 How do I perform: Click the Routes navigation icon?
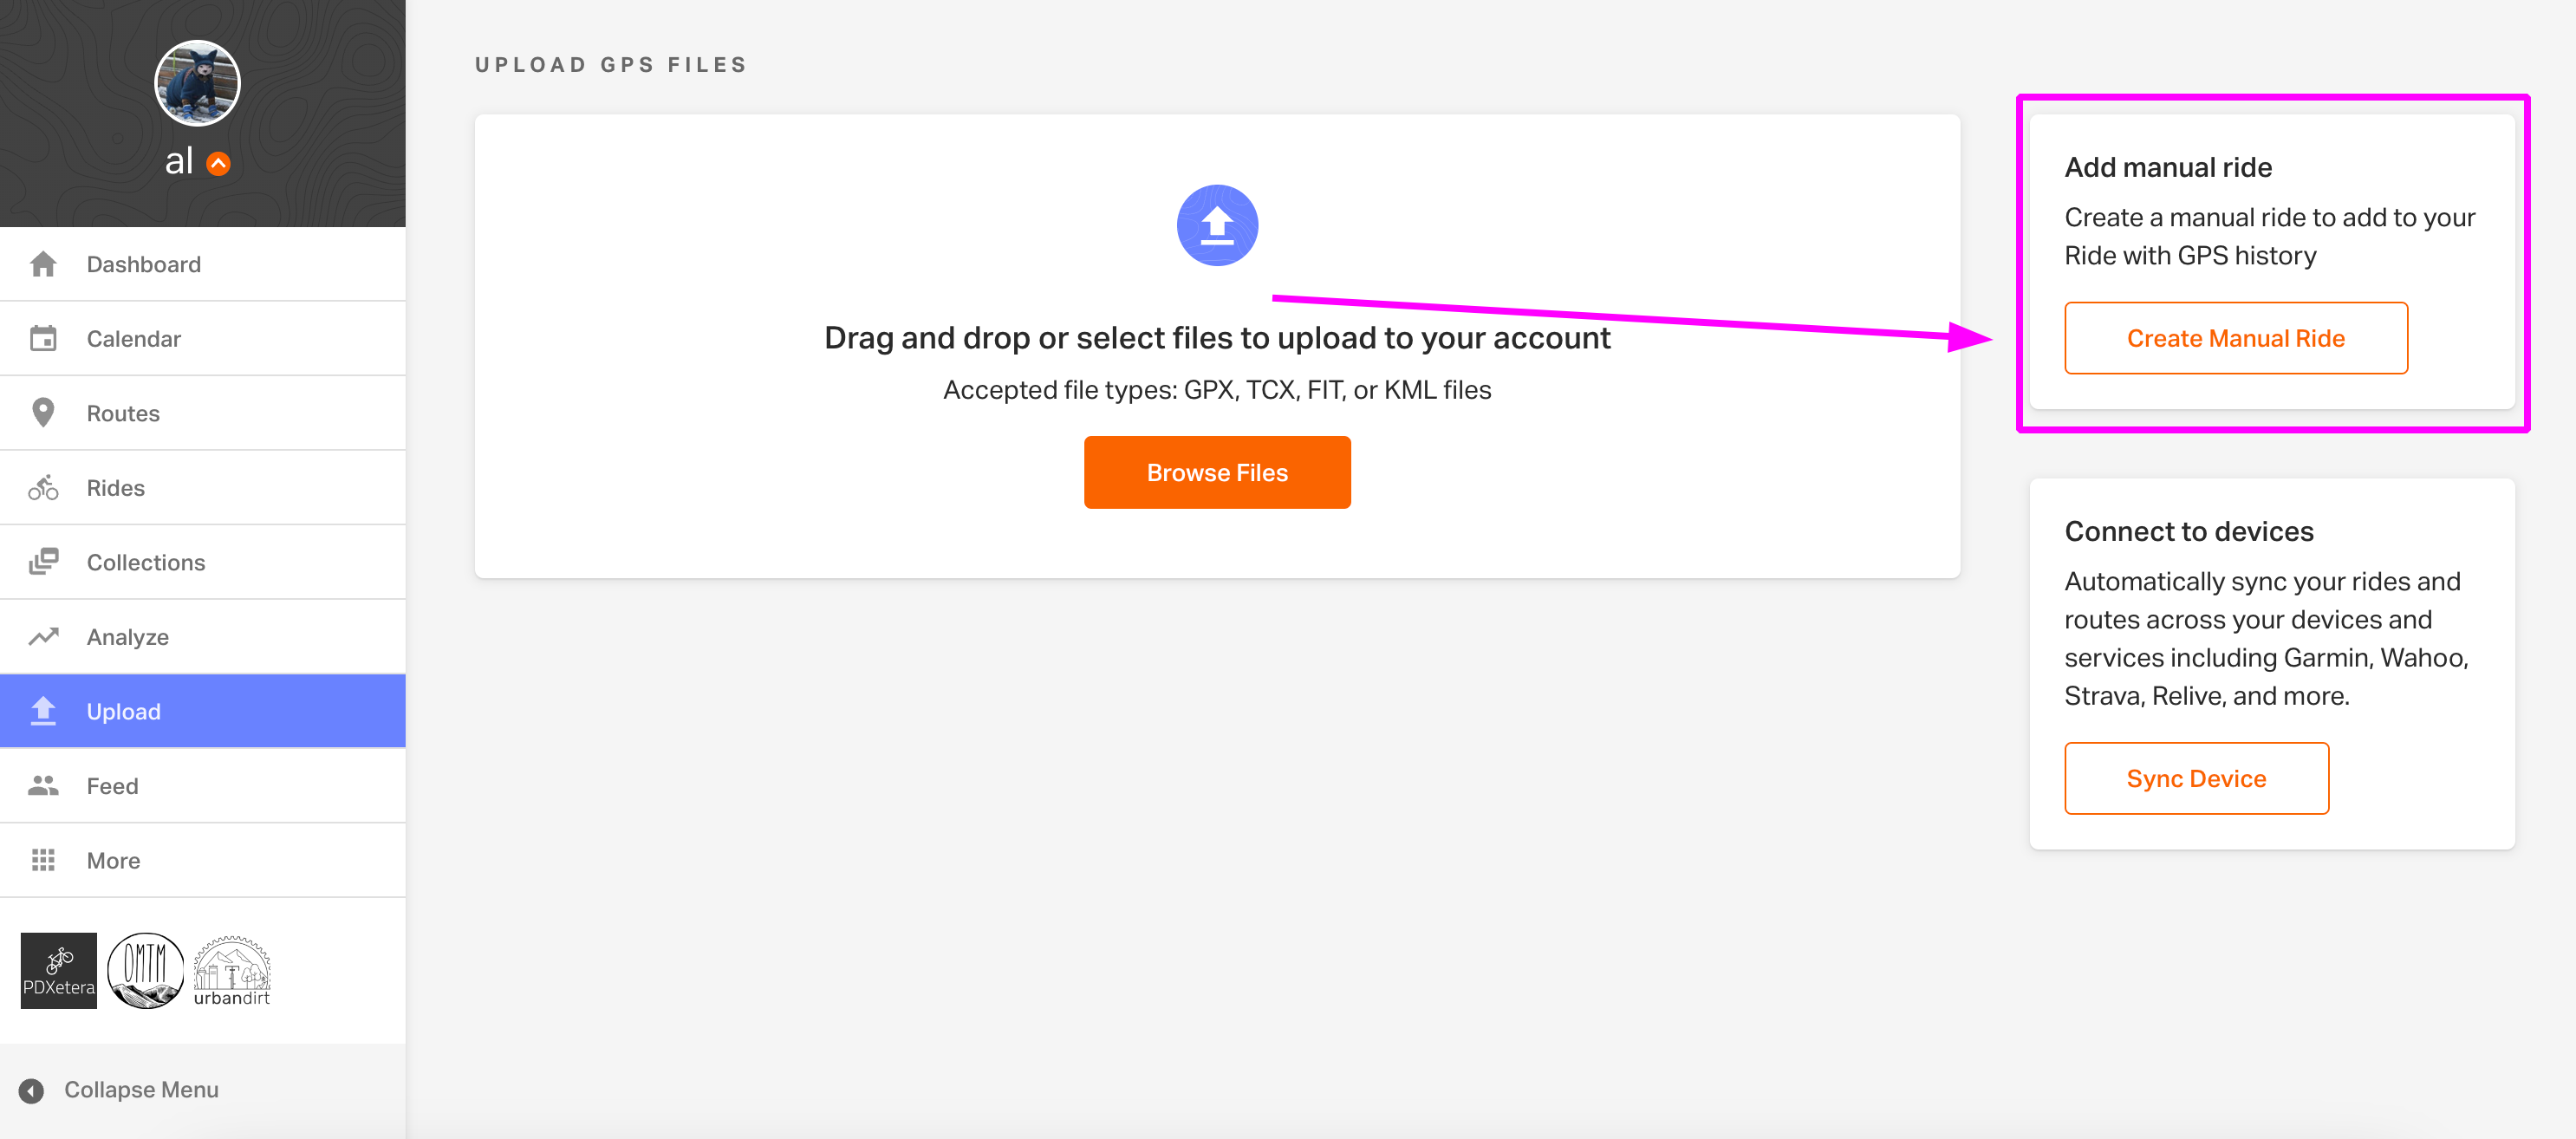[44, 413]
